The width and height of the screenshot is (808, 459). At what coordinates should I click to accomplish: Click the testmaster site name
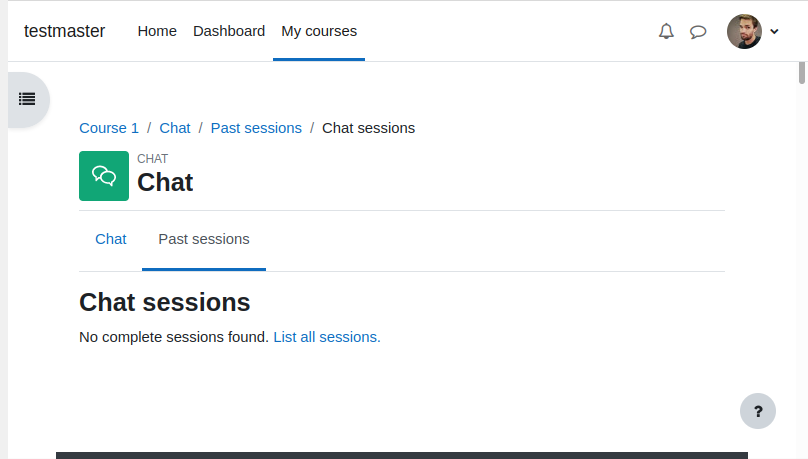(64, 31)
